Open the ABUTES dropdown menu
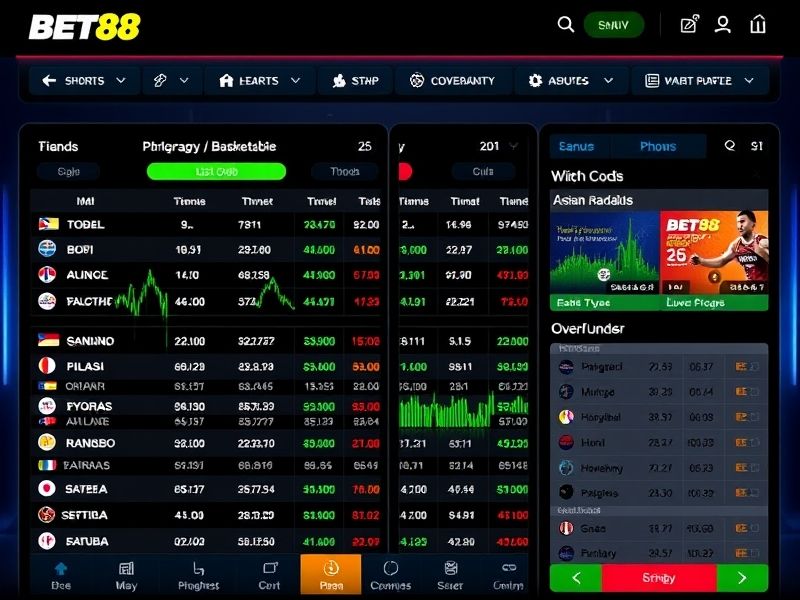 (x=570, y=81)
